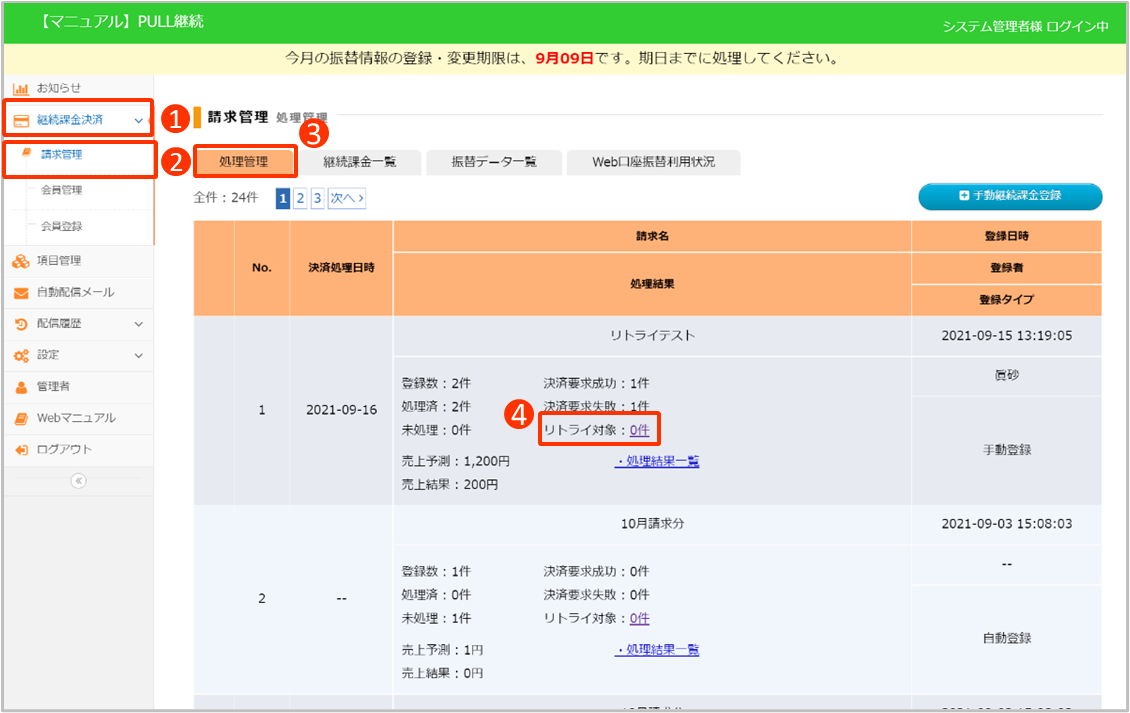
Task: Click the 管理者 user icon
Action: click(20, 386)
